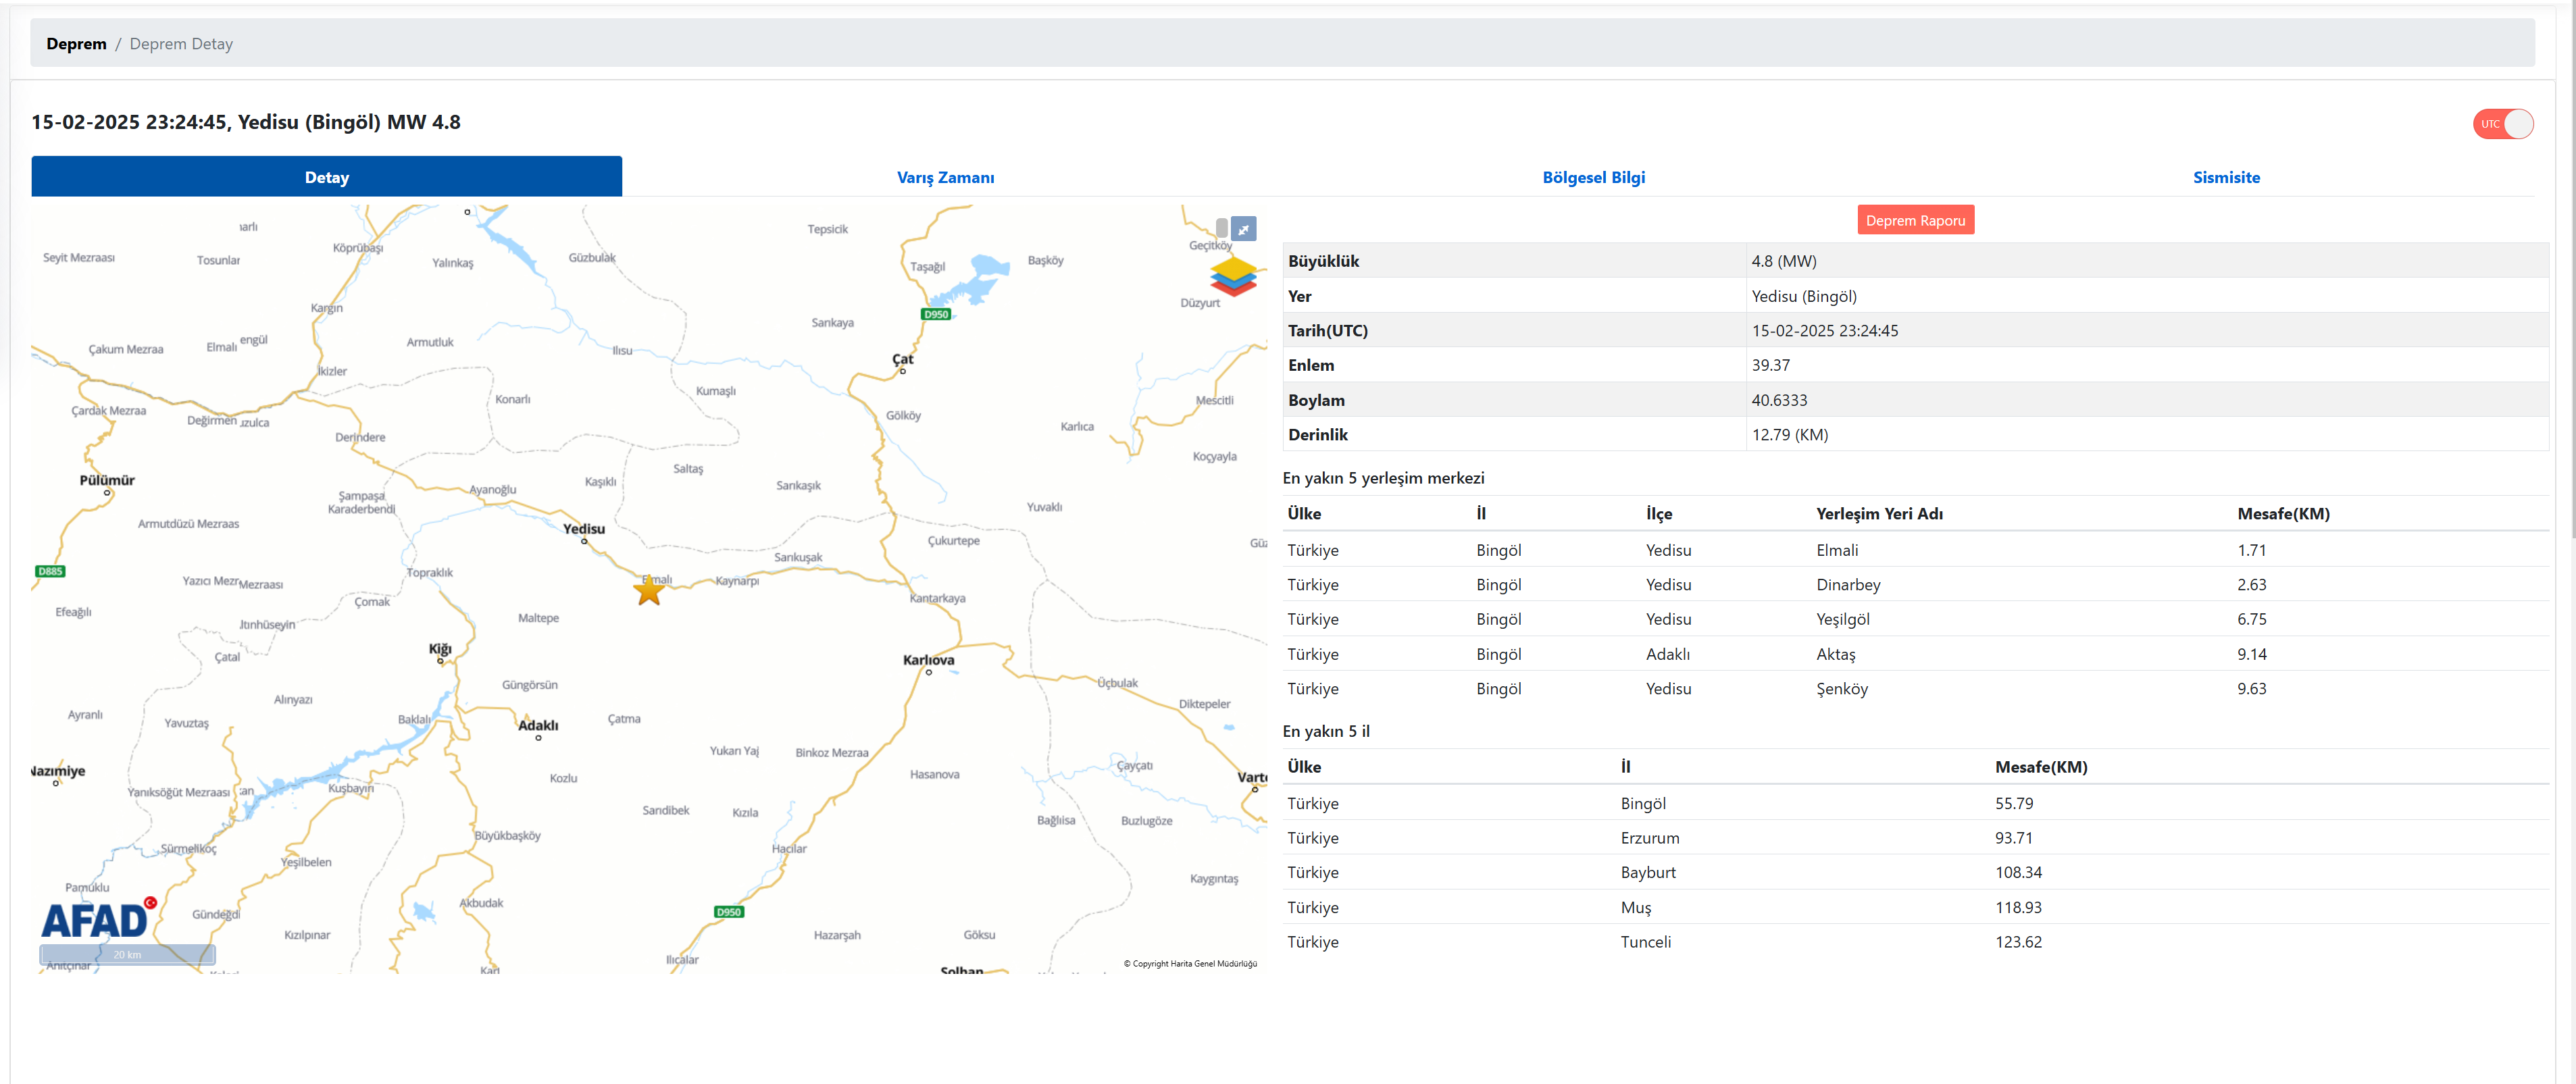Viewport: 2576px width, 1084px height.
Task: Click the Tarih(UTC) value 15-02-2025 23:24:45
Action: pos(1824,331)
